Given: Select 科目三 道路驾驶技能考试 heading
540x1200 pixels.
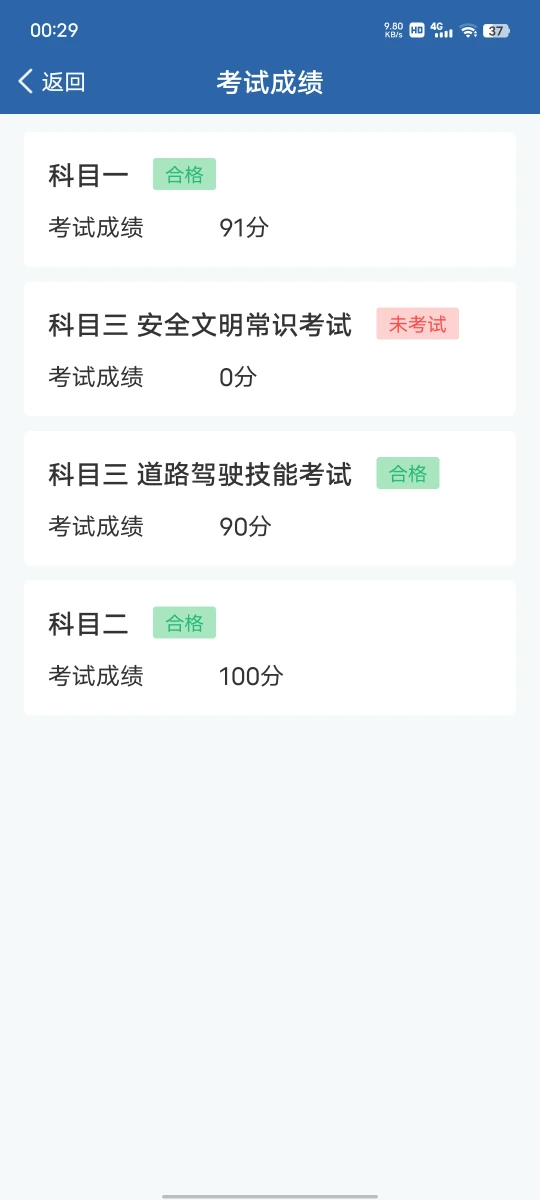Looking at the screenshot, I should (x=200, y=474).
